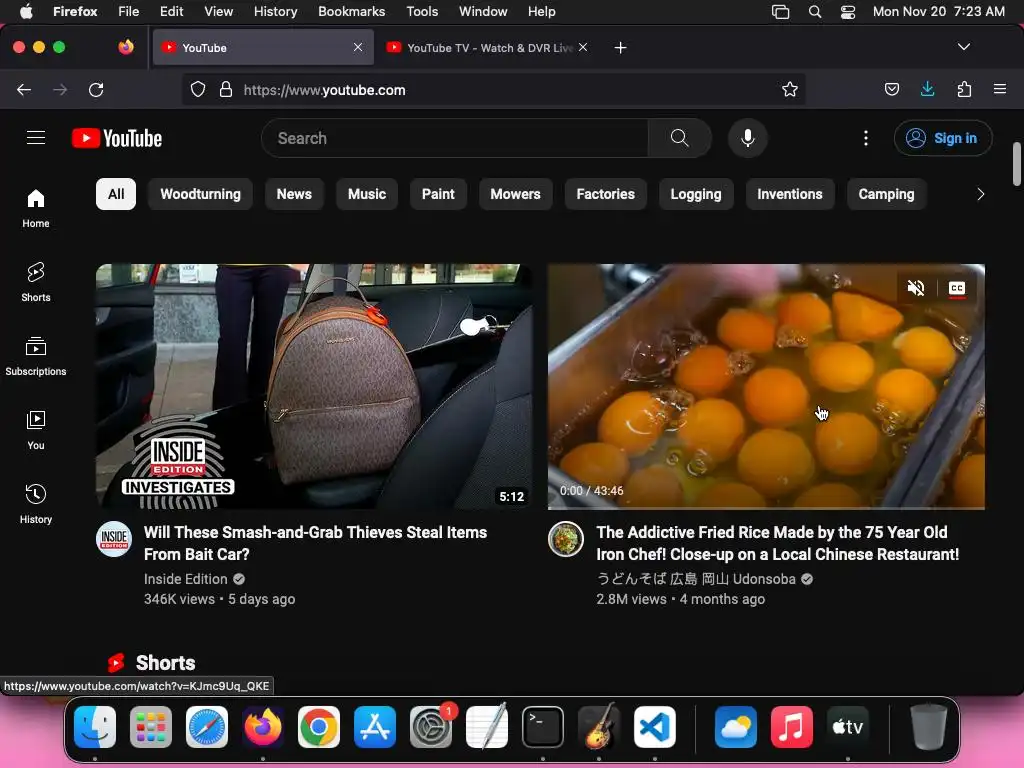Open the You section in sidebar
1024x768 pixels.
36,430
